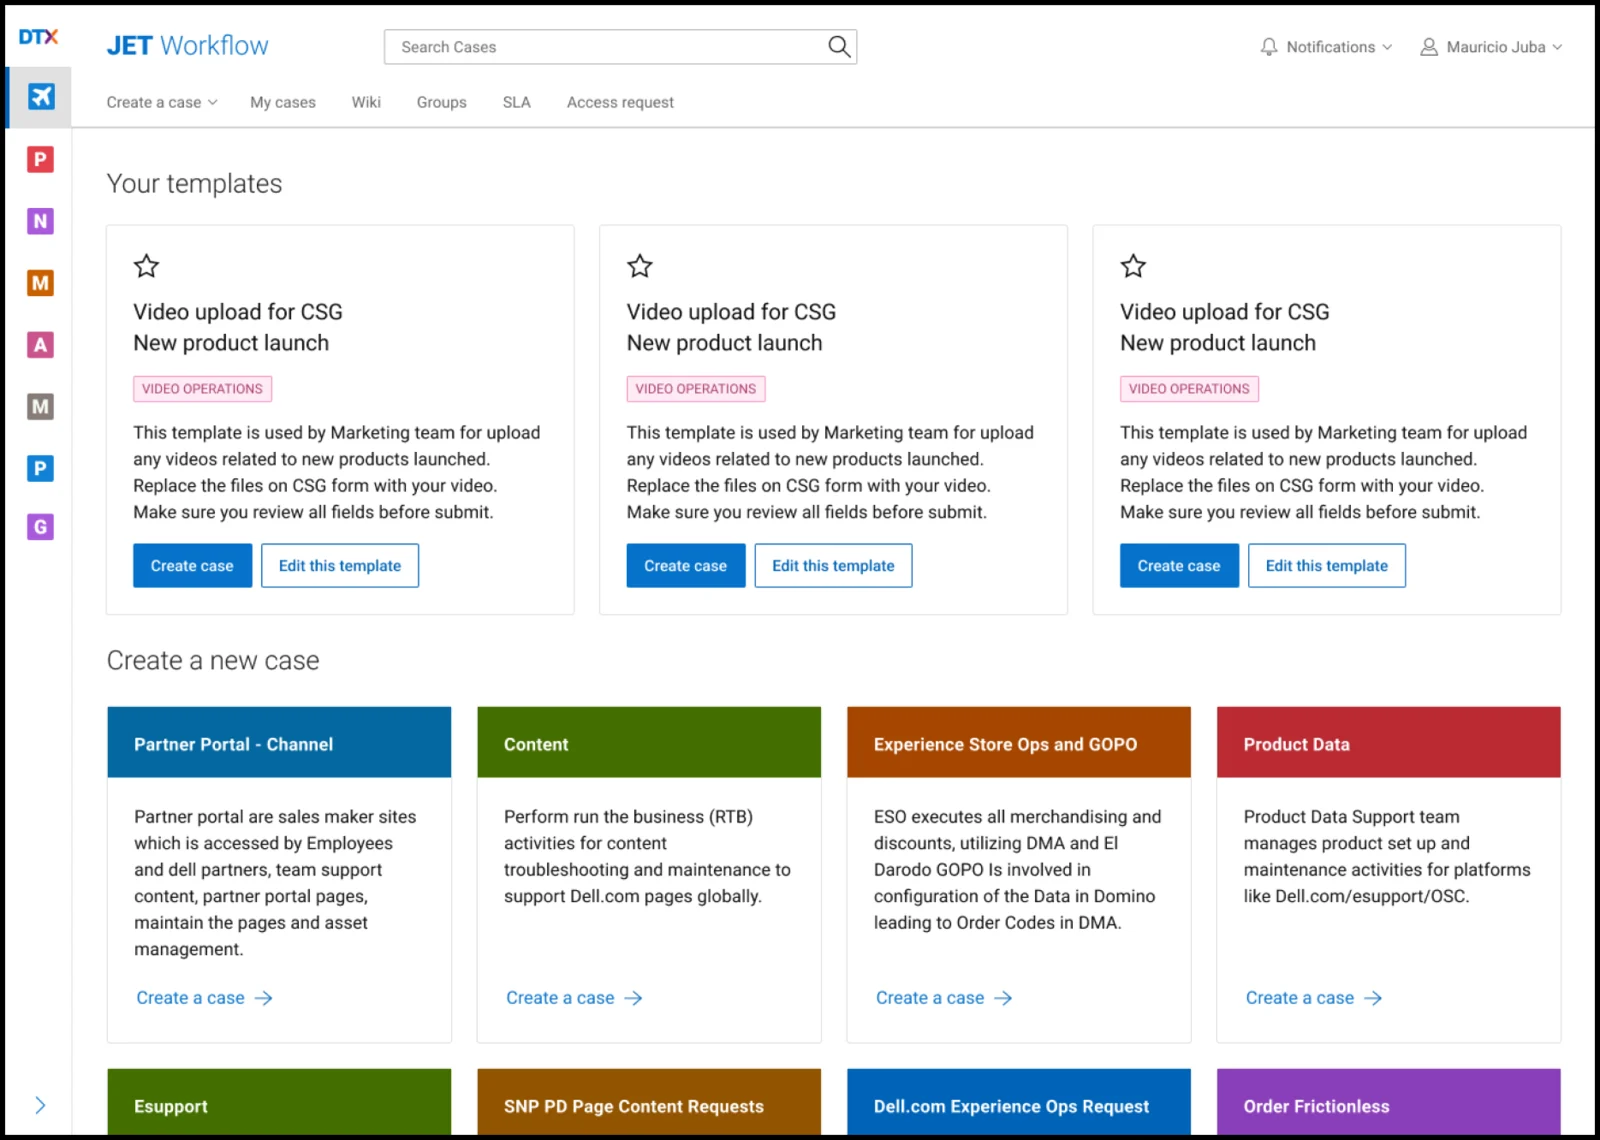Screen dimensions: 1600x1140
Task: Click VIDEO OPERATIONS tag on third template
Action: [1189, 389]
